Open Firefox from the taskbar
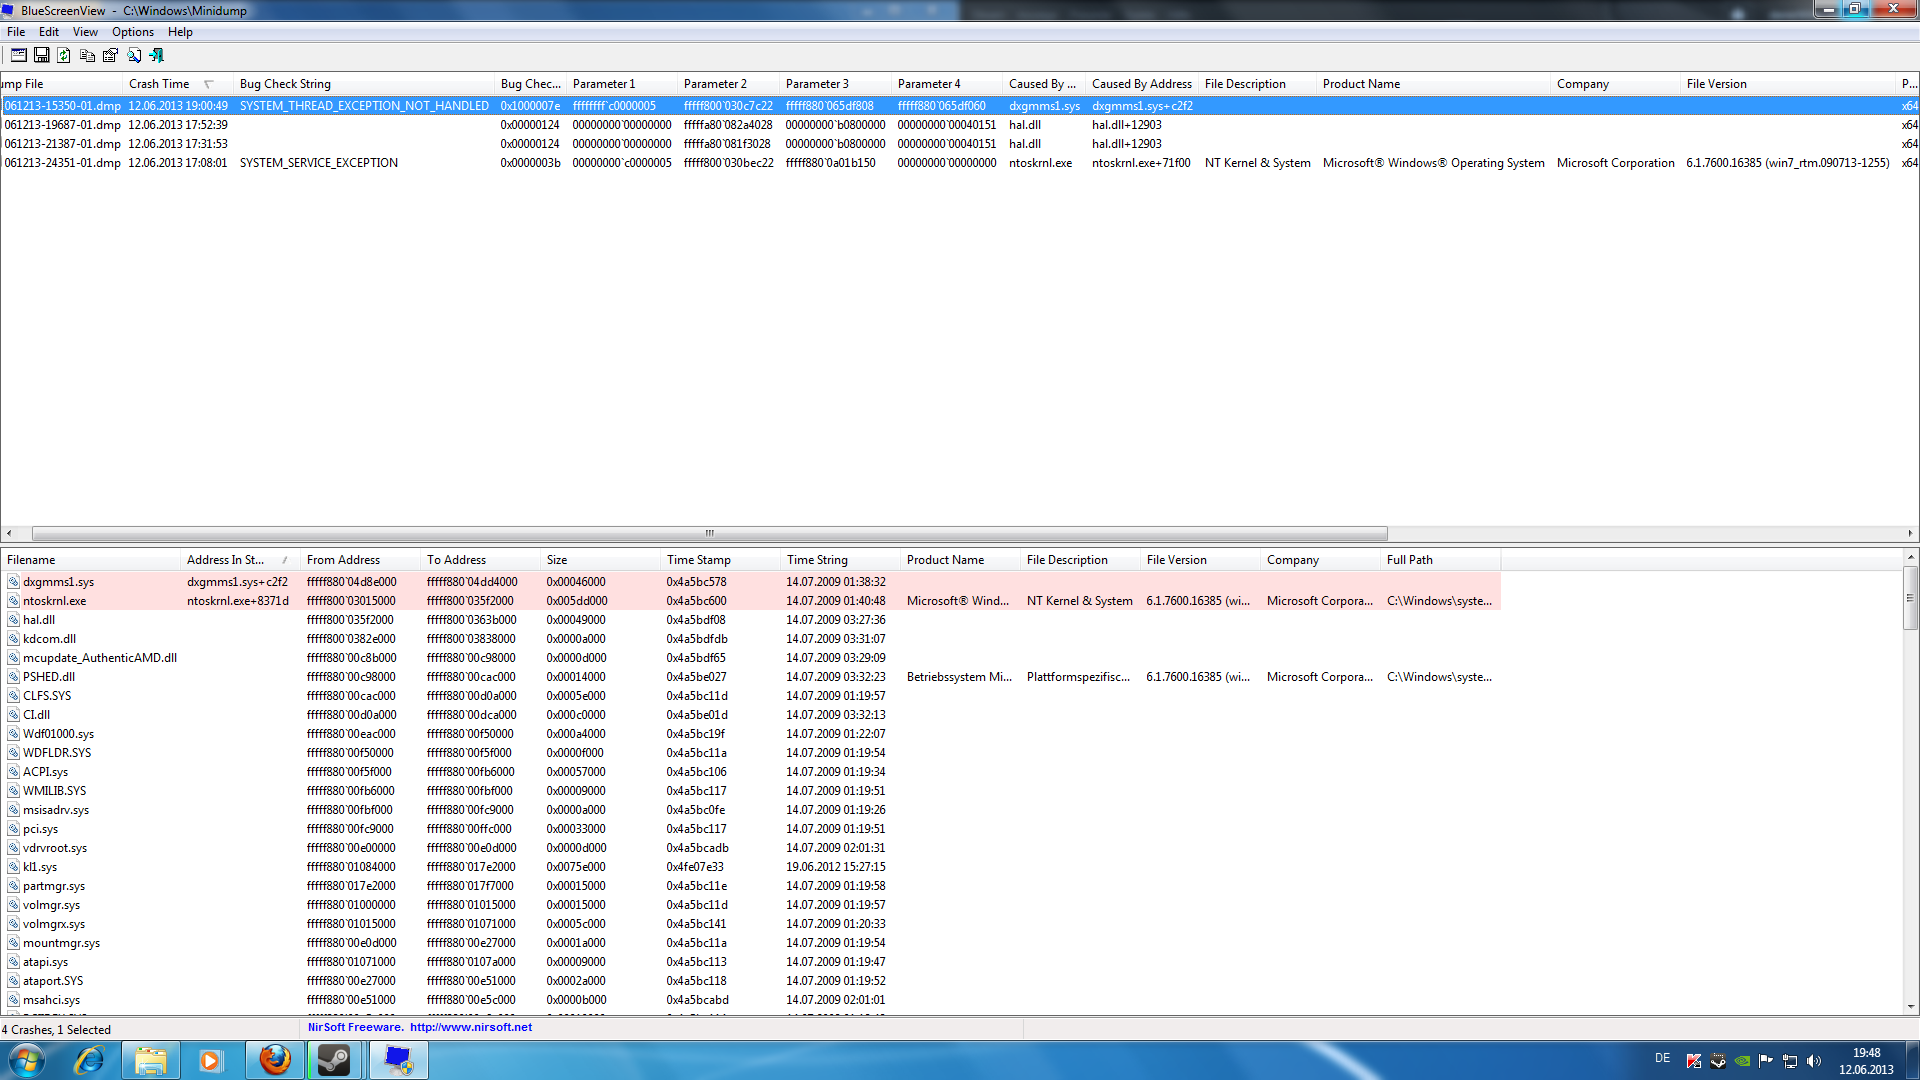This screenshot has width=1920, height=1080. tap(275, 1060)
